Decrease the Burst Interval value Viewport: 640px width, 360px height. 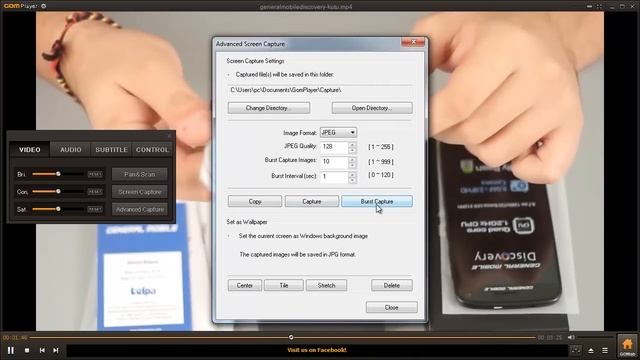352,180
